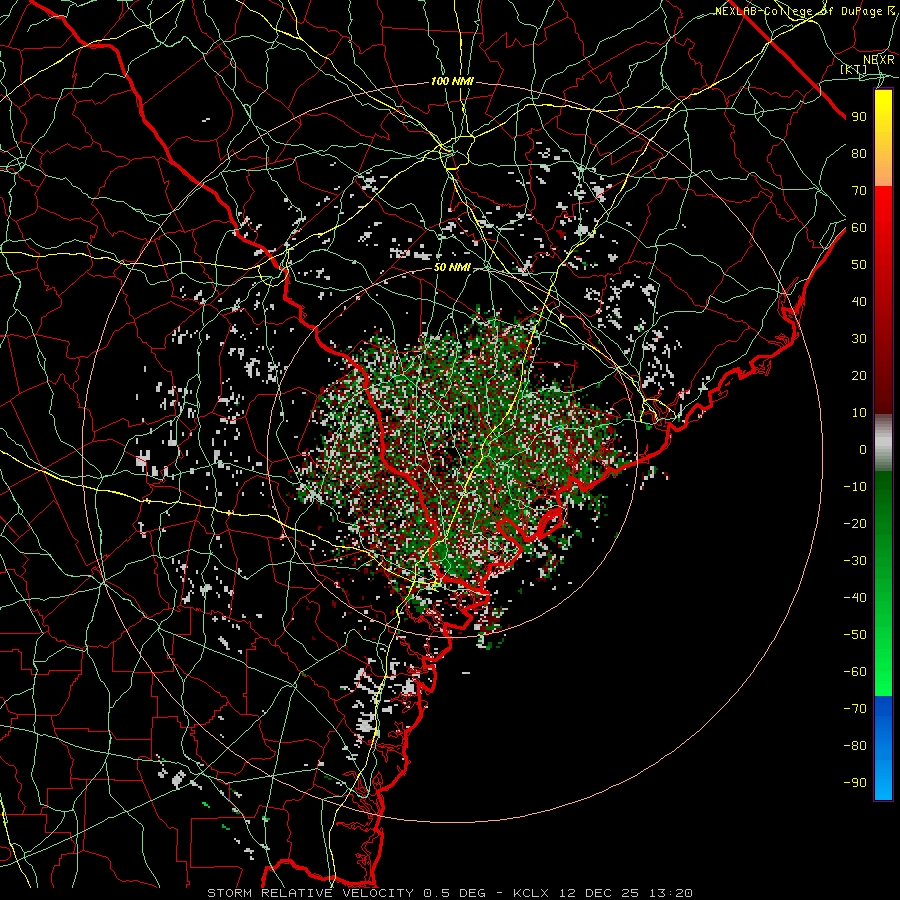
Task: Click the 90 value on velocity scale
Action: coord(859,117)
